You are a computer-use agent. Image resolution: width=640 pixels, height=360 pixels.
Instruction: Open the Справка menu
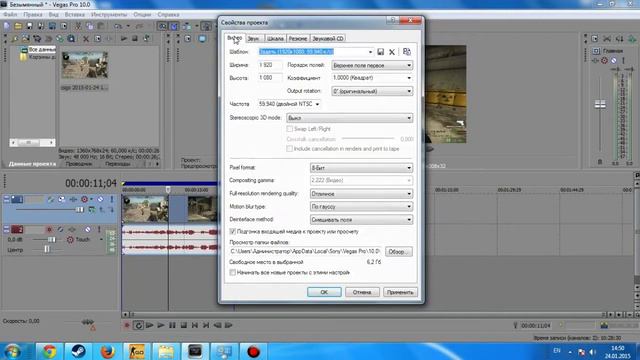pyautogui.click(x=168, y=15)
